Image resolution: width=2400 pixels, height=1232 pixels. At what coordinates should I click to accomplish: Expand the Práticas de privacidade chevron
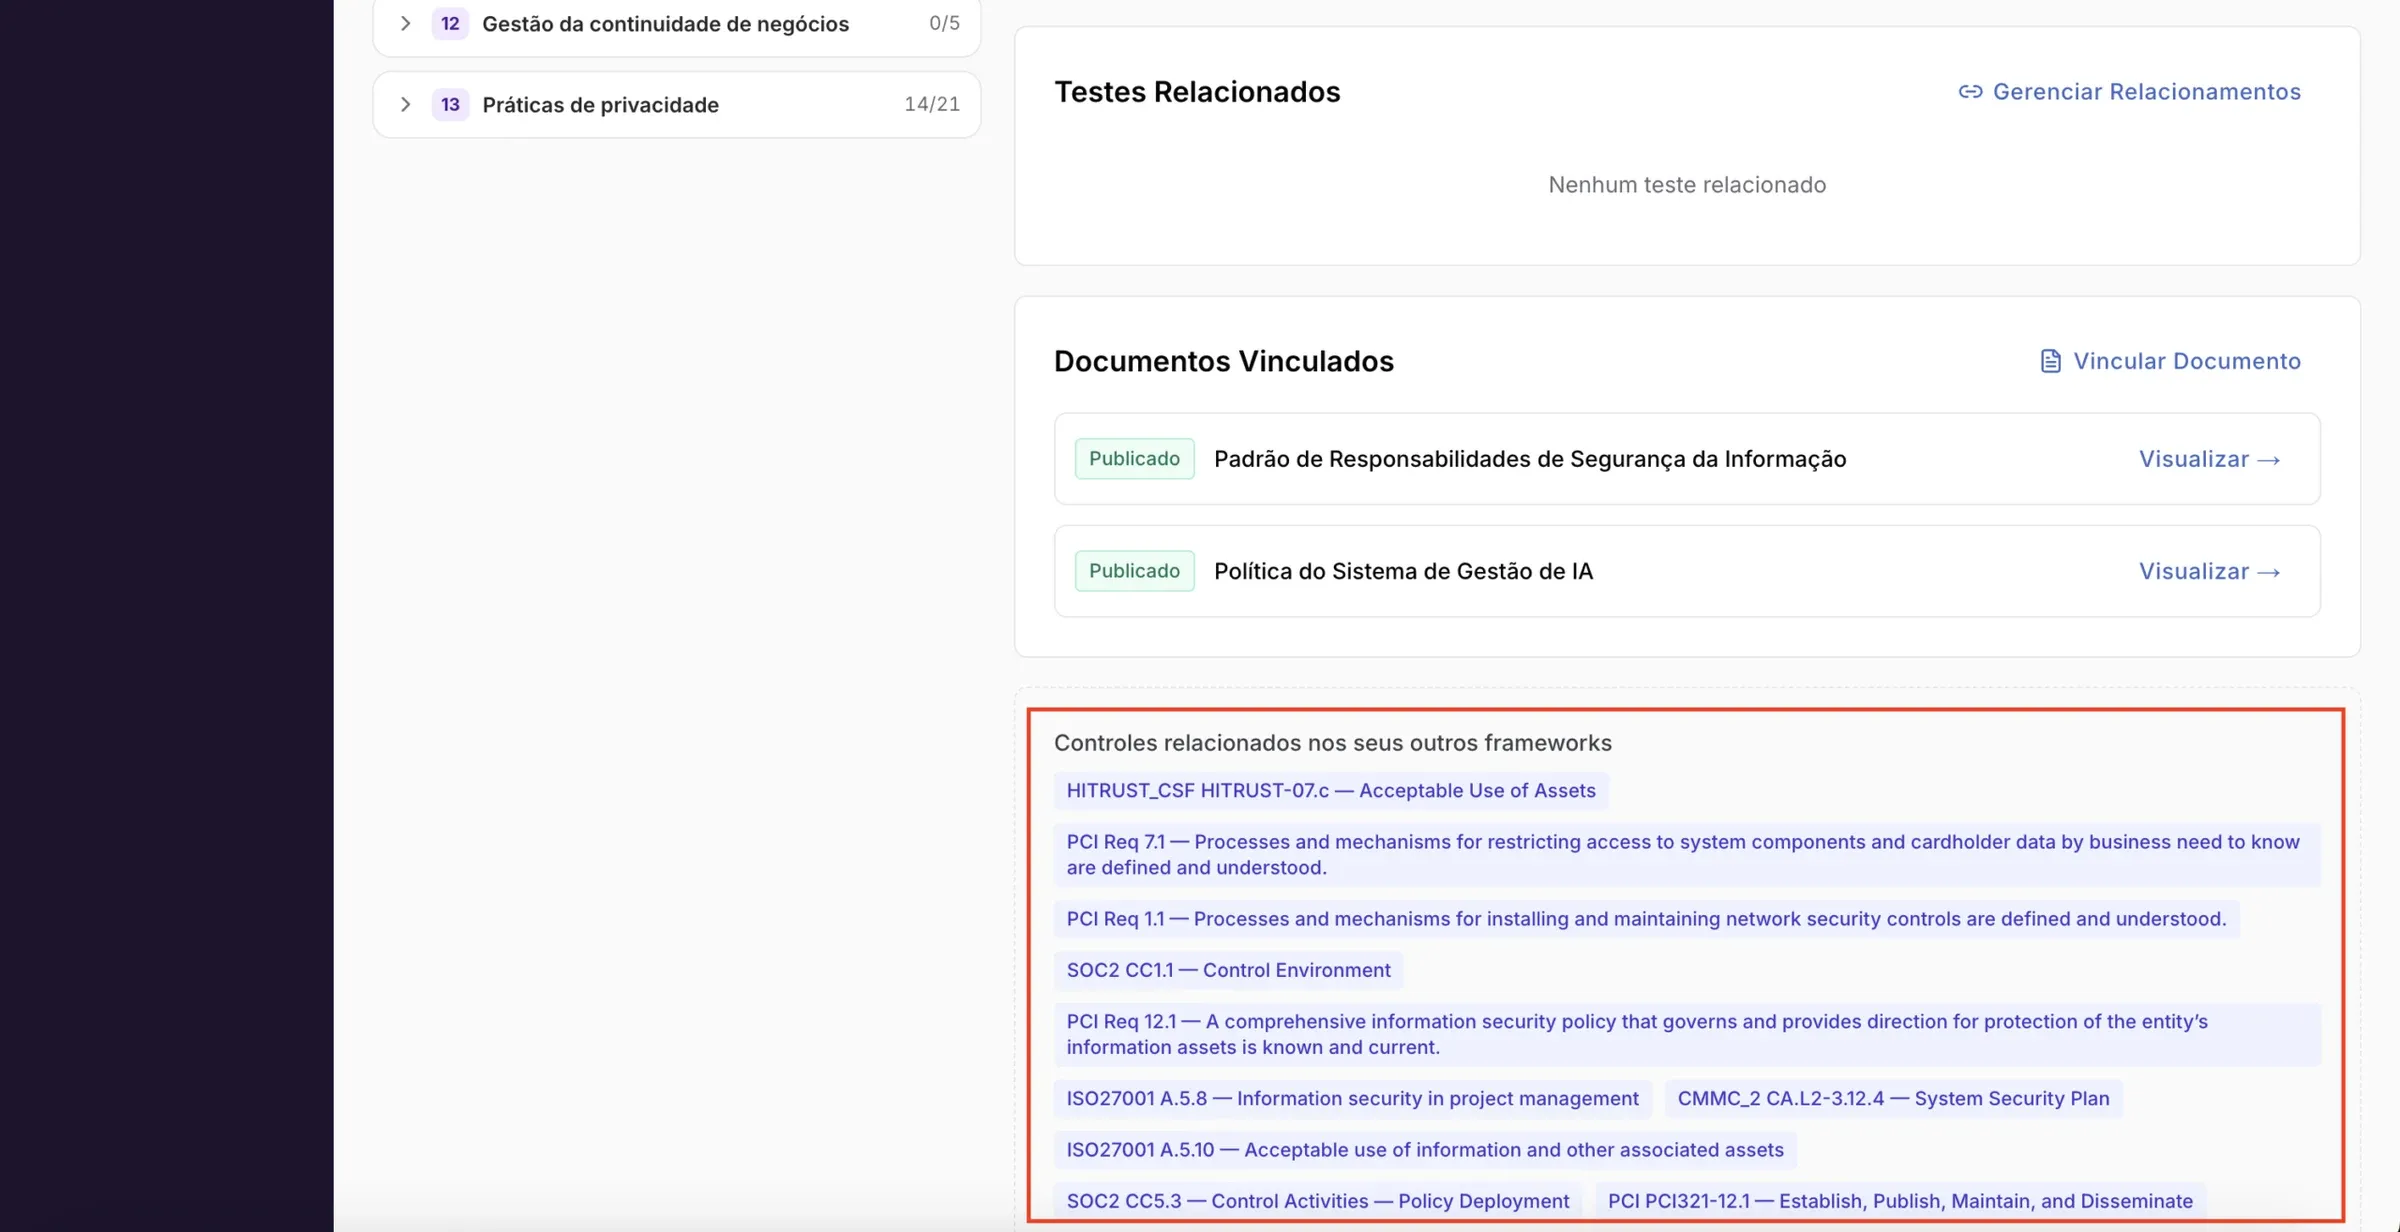point(405,104)
